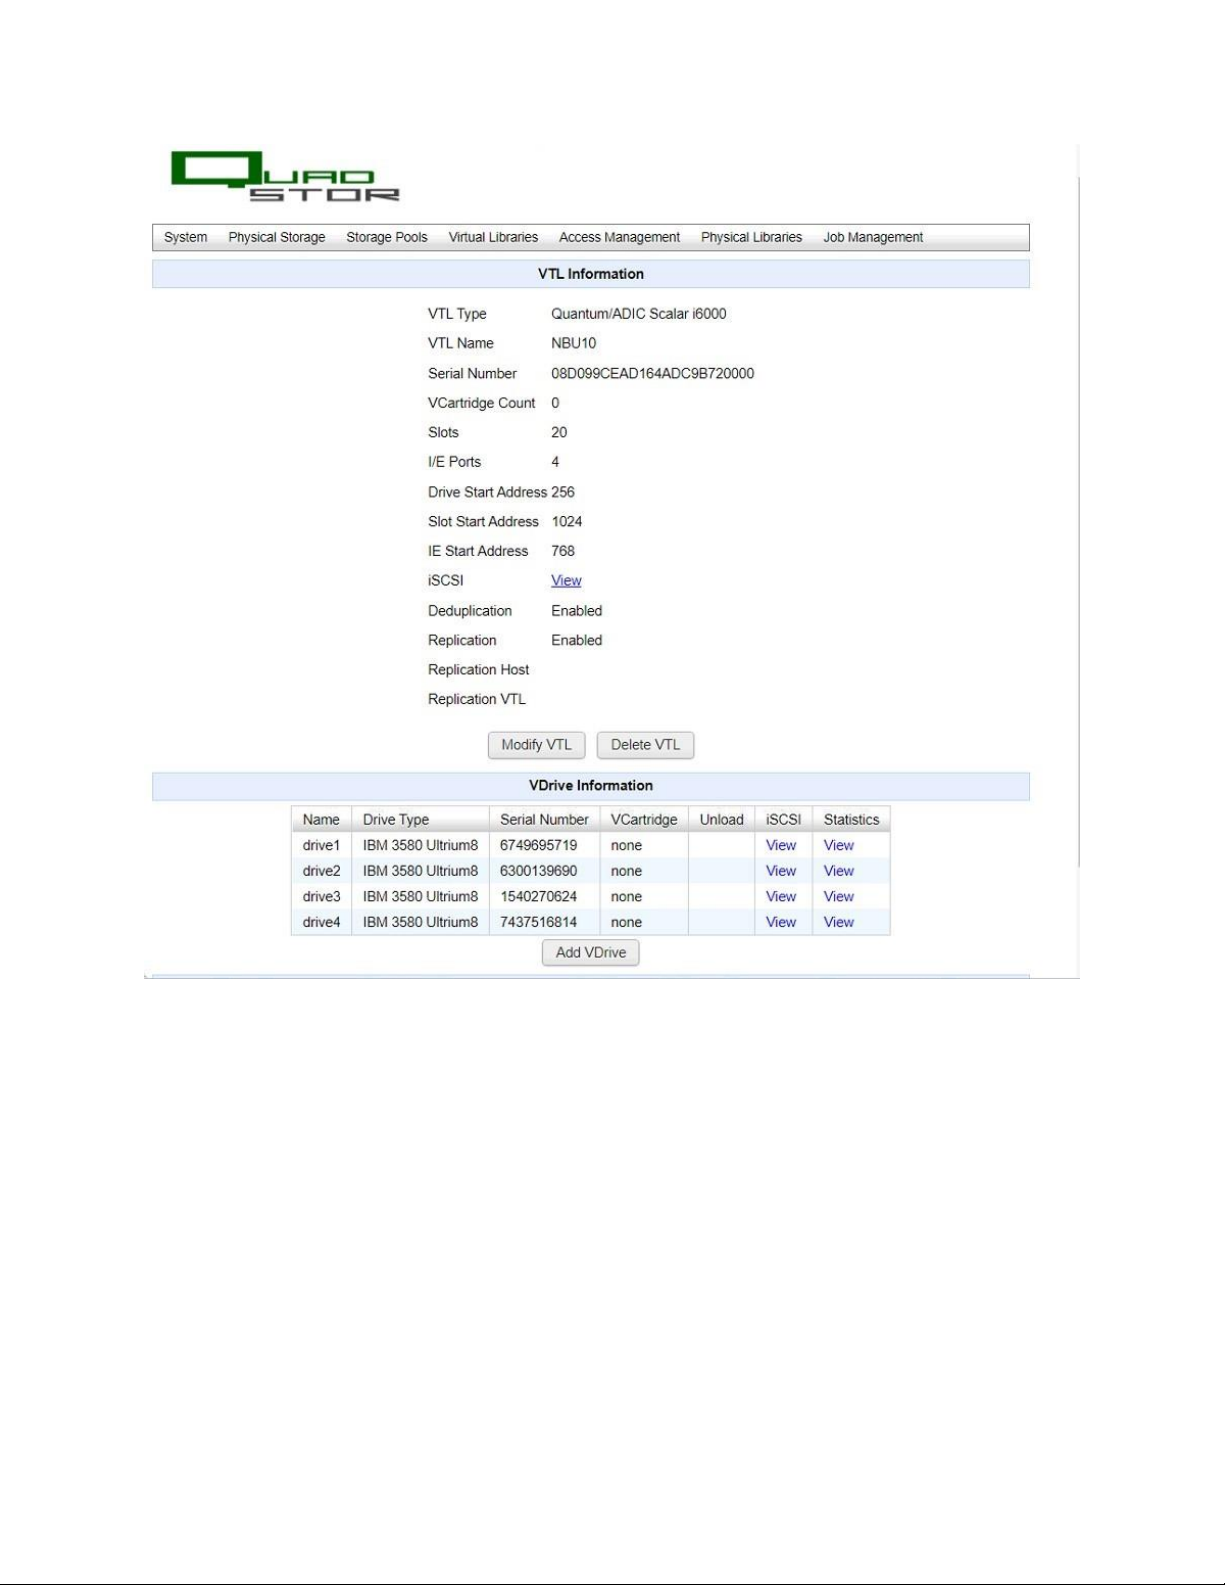Screen dimensions: 1225x1585
Task: Select the drive4 name cell
Action: pos(322,922)
